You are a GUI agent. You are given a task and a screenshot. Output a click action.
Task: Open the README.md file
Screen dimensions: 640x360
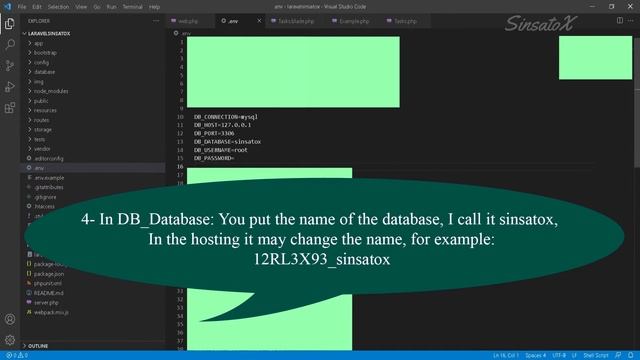click(48, 293)
